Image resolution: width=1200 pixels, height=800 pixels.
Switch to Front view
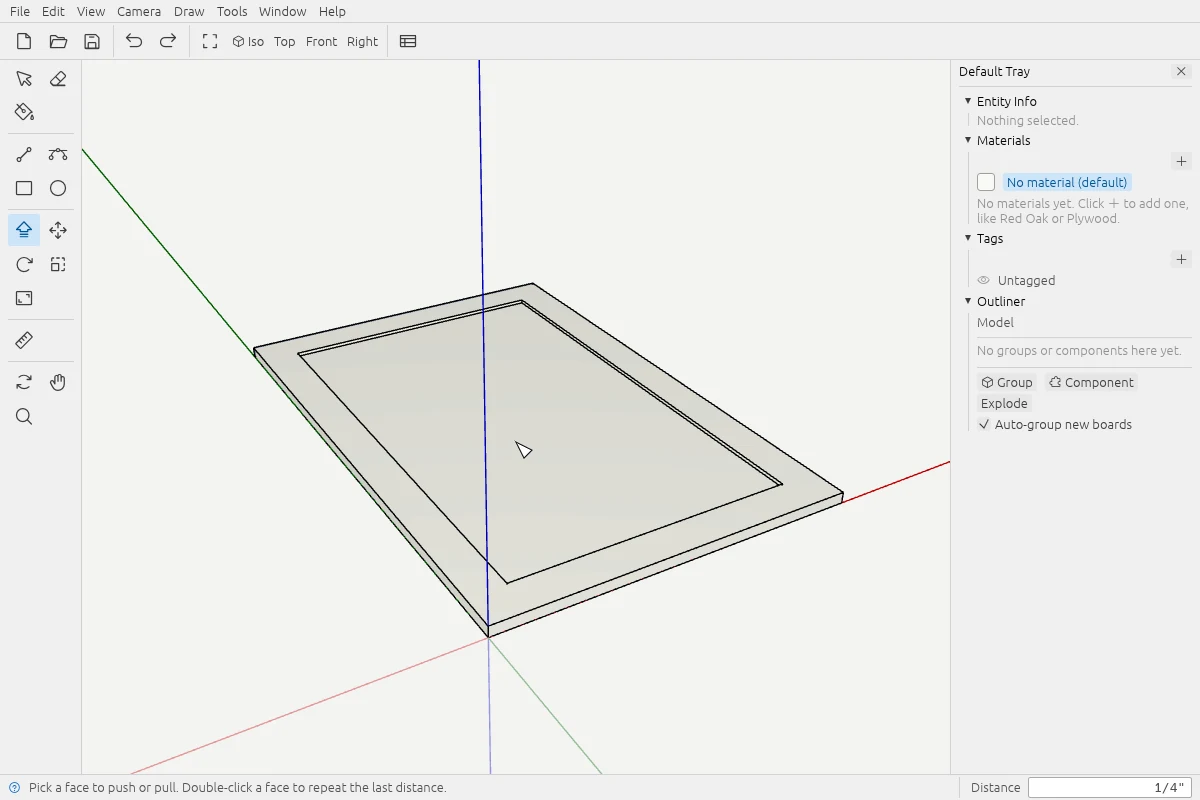322,41
